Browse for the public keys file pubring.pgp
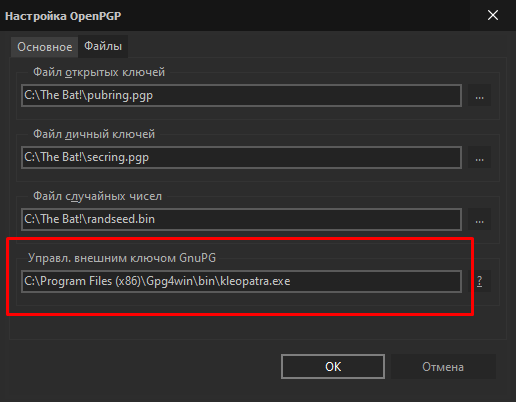This screenshot has height=402, width=516. click(479, 96)
